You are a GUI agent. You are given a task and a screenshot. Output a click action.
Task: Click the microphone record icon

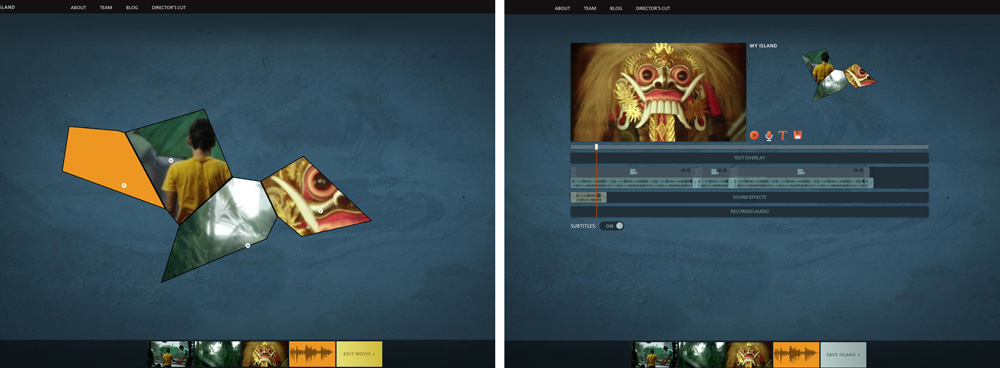tap(768, 135)
